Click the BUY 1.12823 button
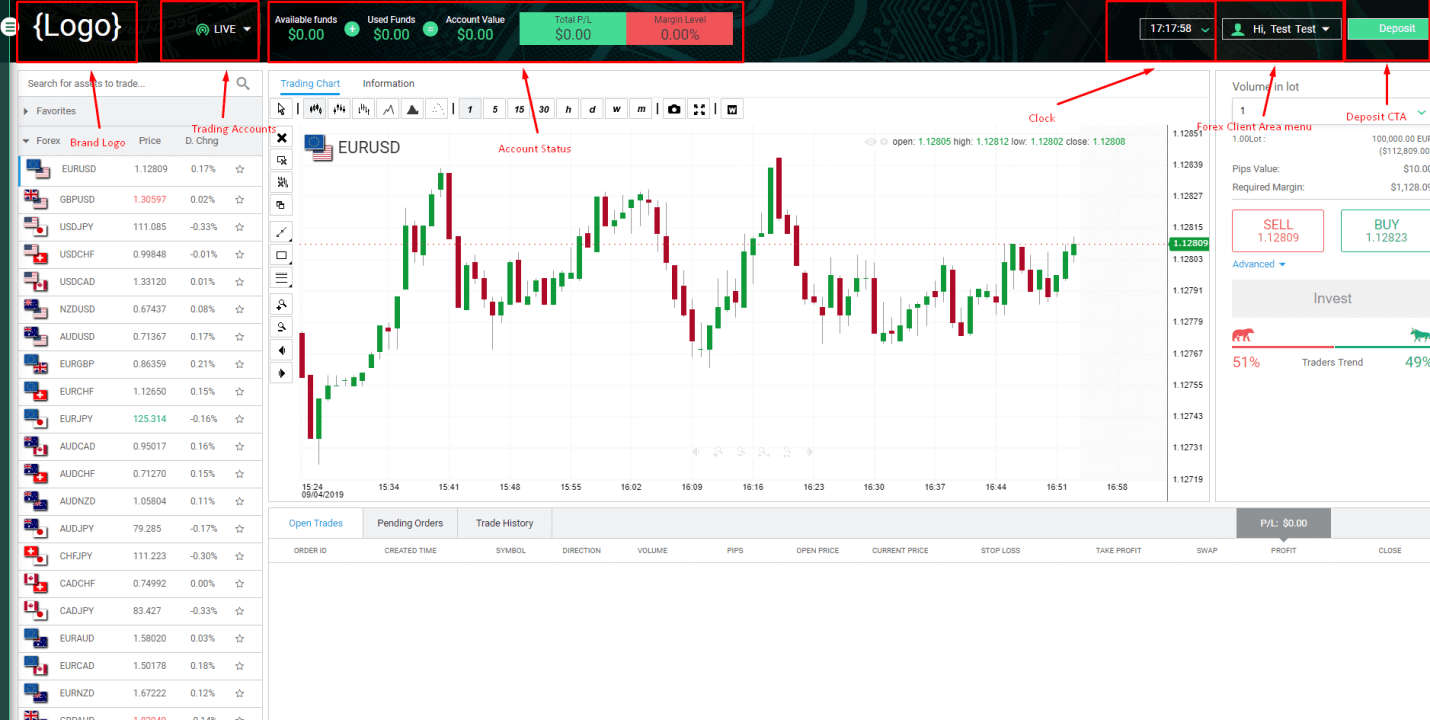 tap(1385, 230)
